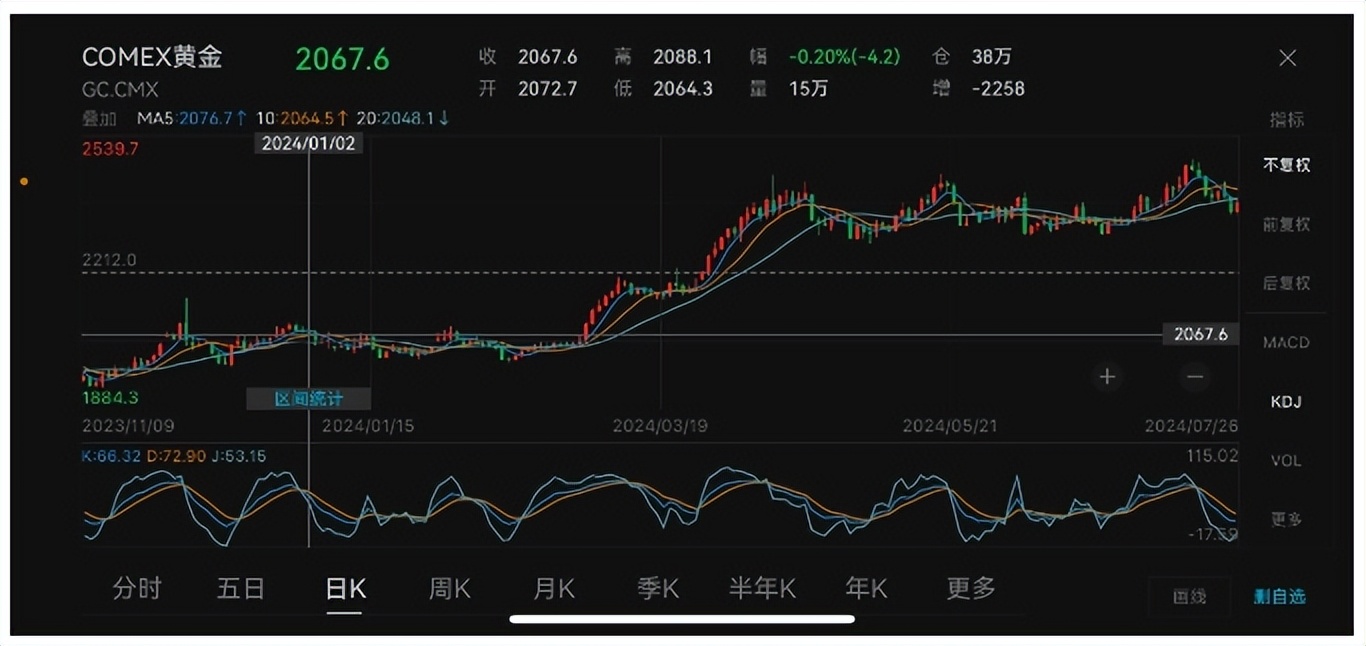The image size is (1366, 646).
Task: Open 区间统计 interval statistics
Action: pyautogui.click(x=308, y=399)
